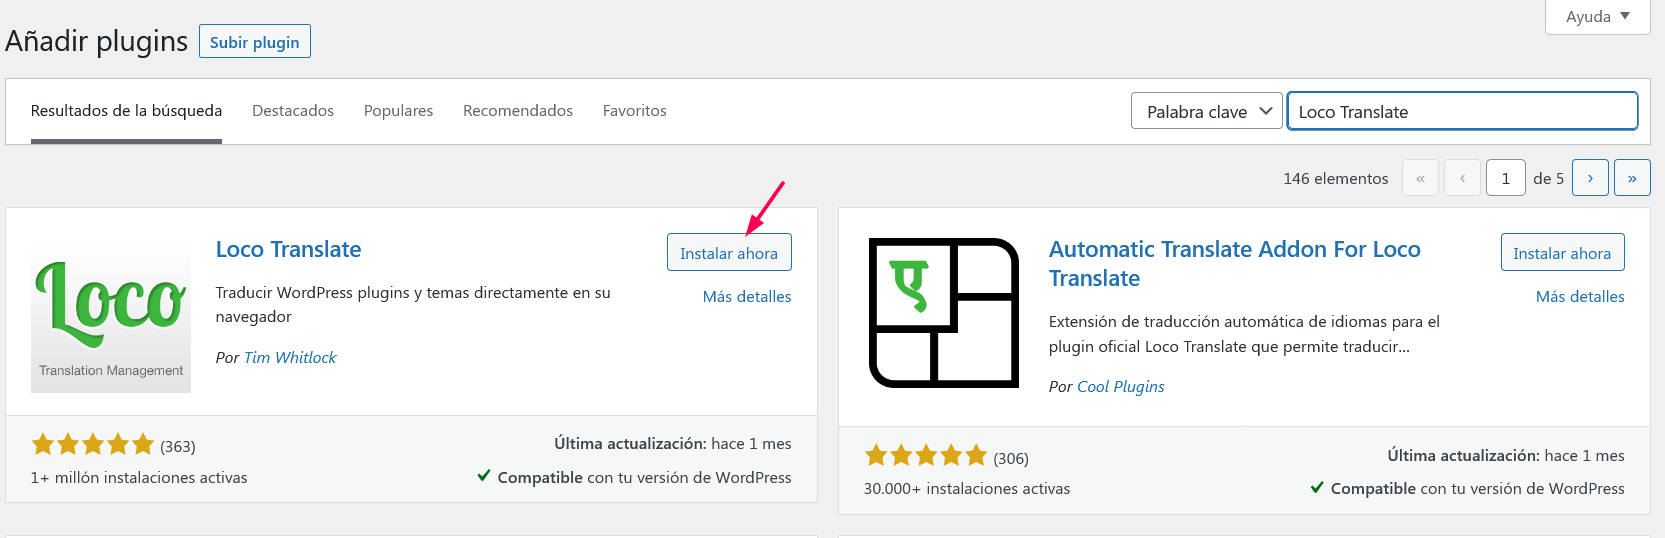Click the Automatic Translate Addon plugin icon
The height and width of the screenshot is (538, 1665).
click(x=944, y=313)
